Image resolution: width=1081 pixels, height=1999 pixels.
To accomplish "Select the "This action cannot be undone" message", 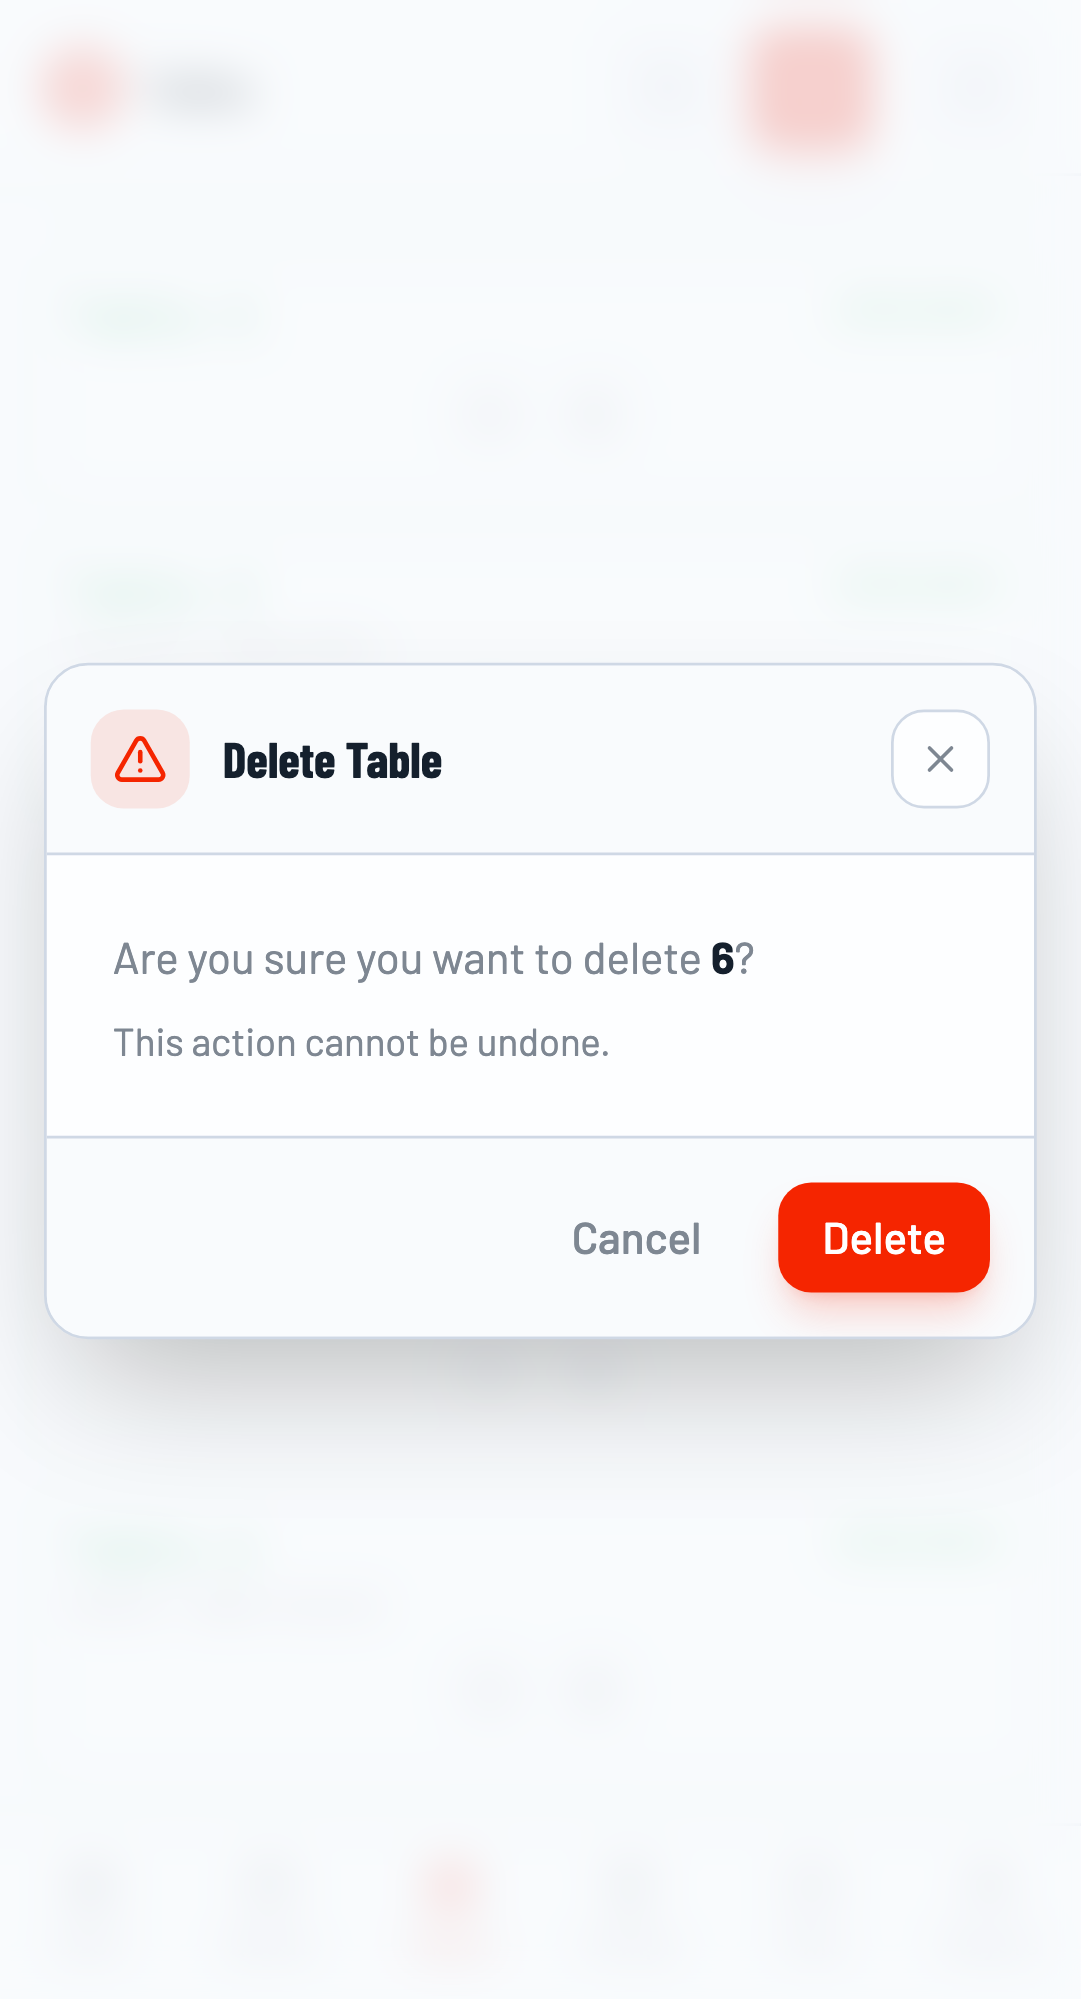I will 362,1042.
